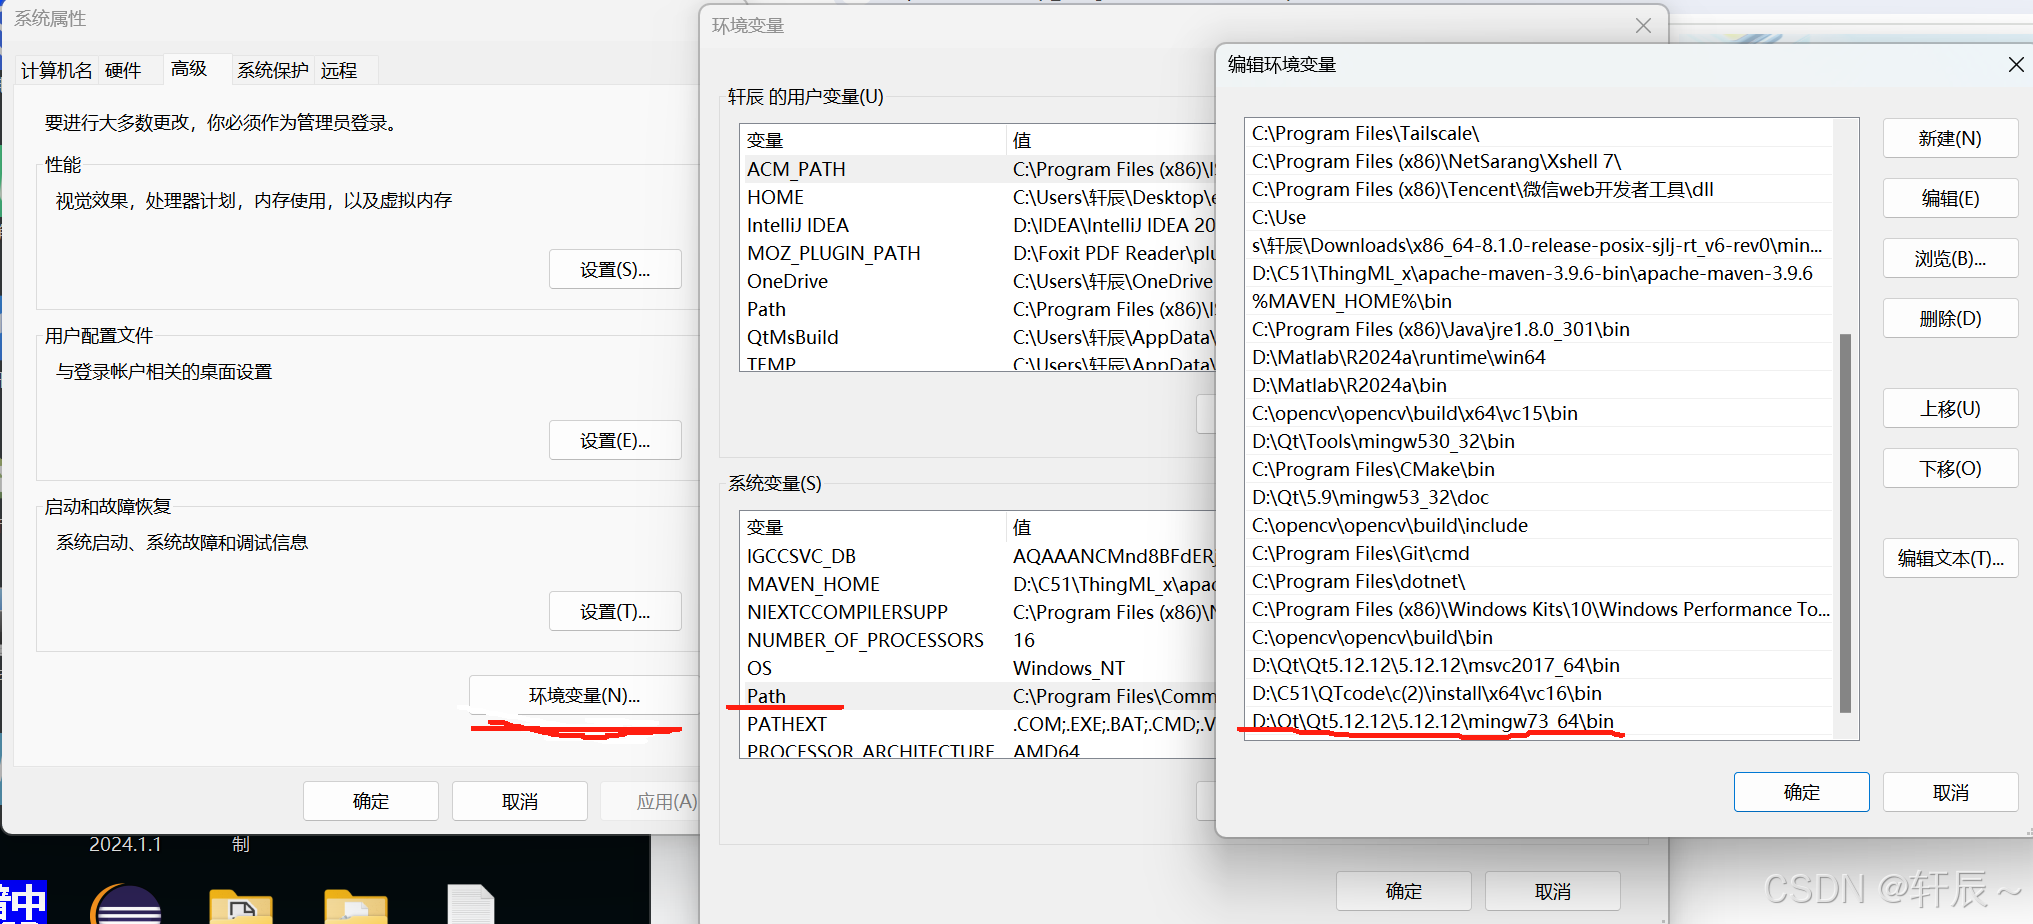
Task: Open startup and recovery 设置(T)...
Action: (x=615, y=611)
